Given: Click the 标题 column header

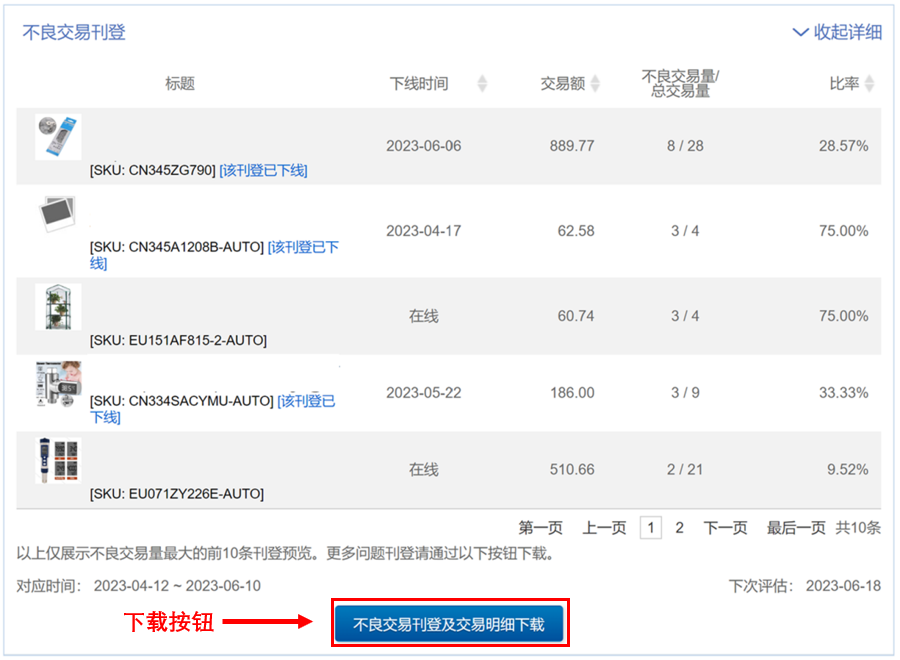Looking at the screenshot, I should click(180, 84).
